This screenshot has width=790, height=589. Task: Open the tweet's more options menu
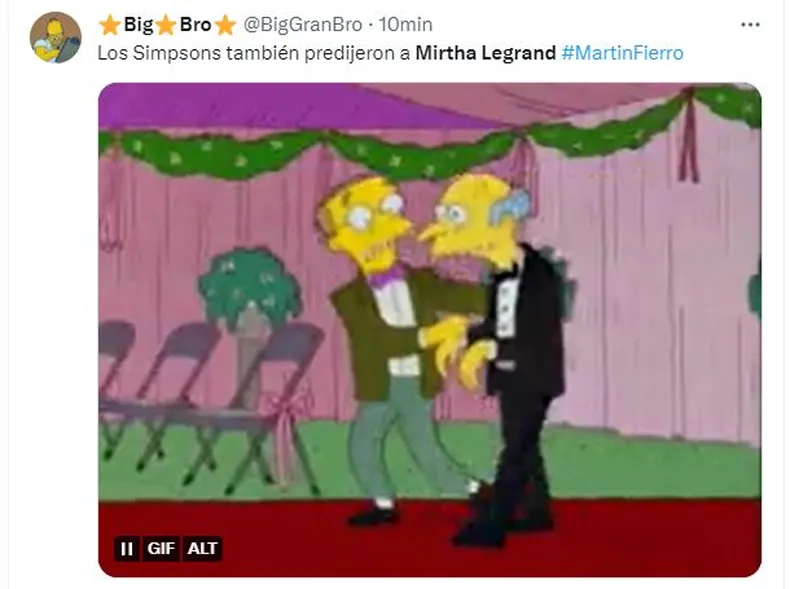coord(750,25)
